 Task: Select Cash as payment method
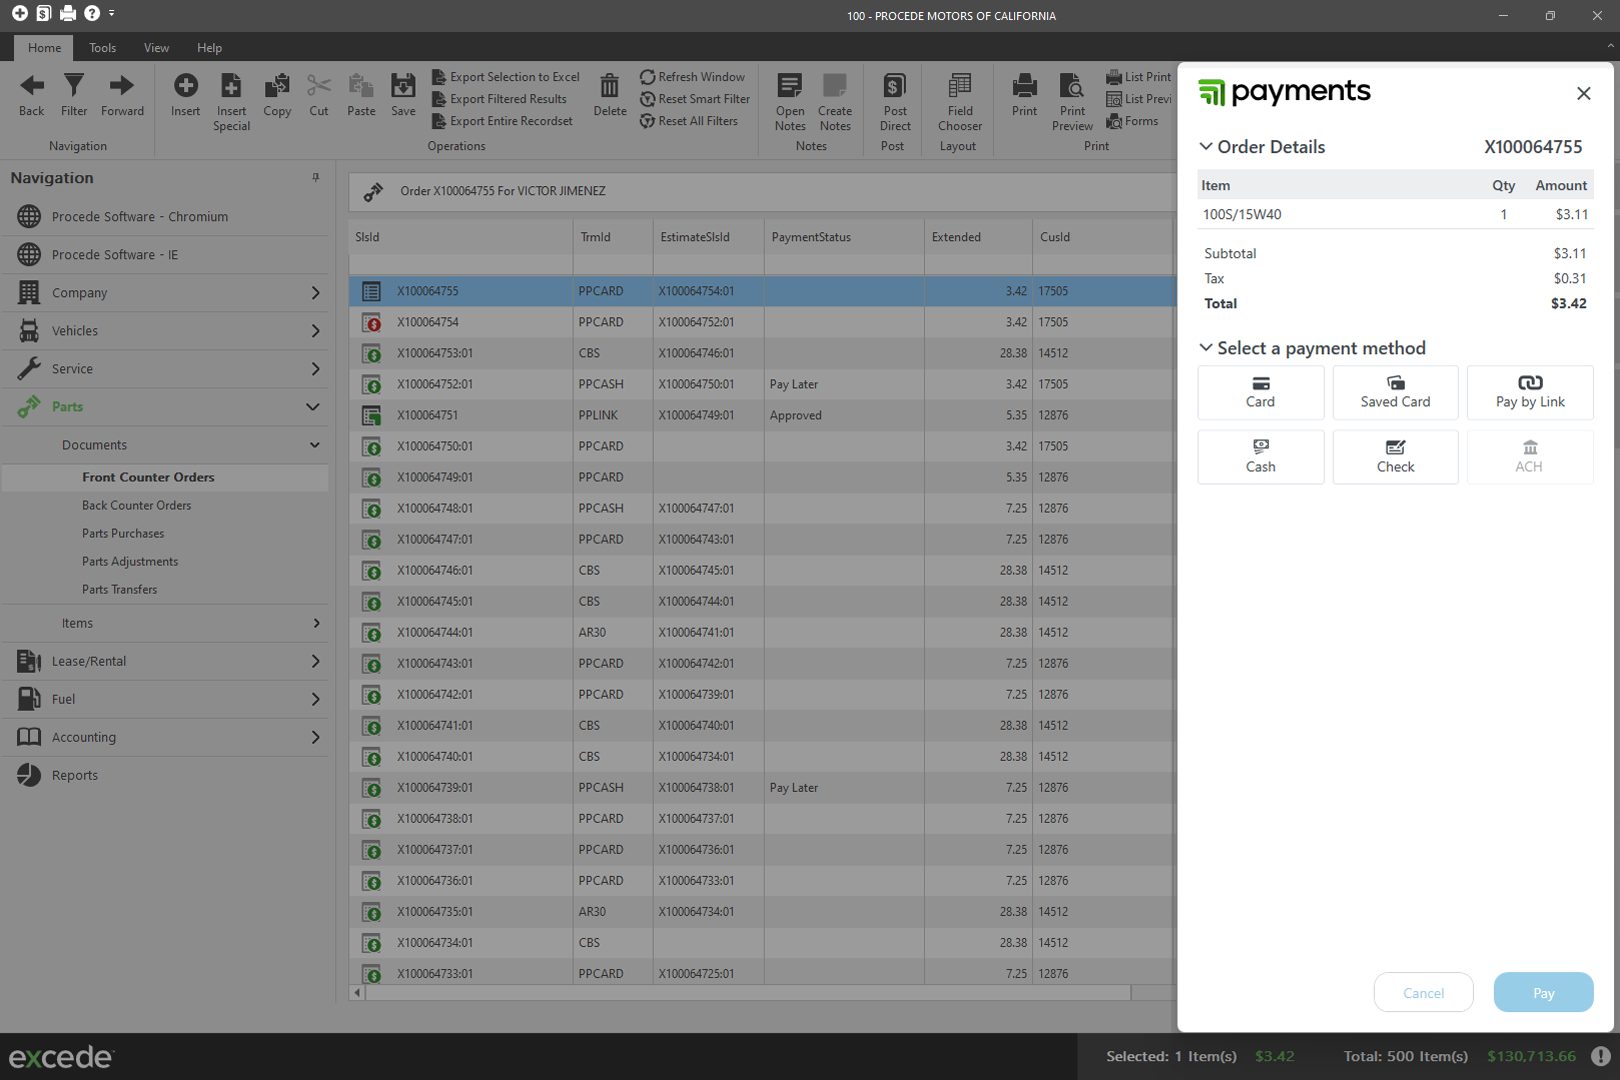pos(1260,457)
